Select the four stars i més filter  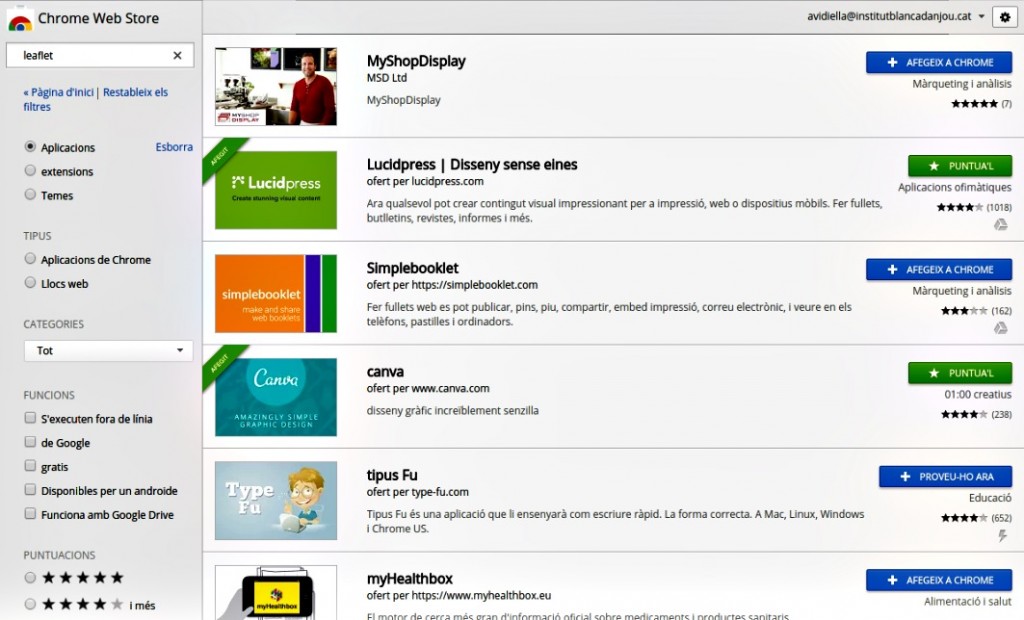coord(30,604)
